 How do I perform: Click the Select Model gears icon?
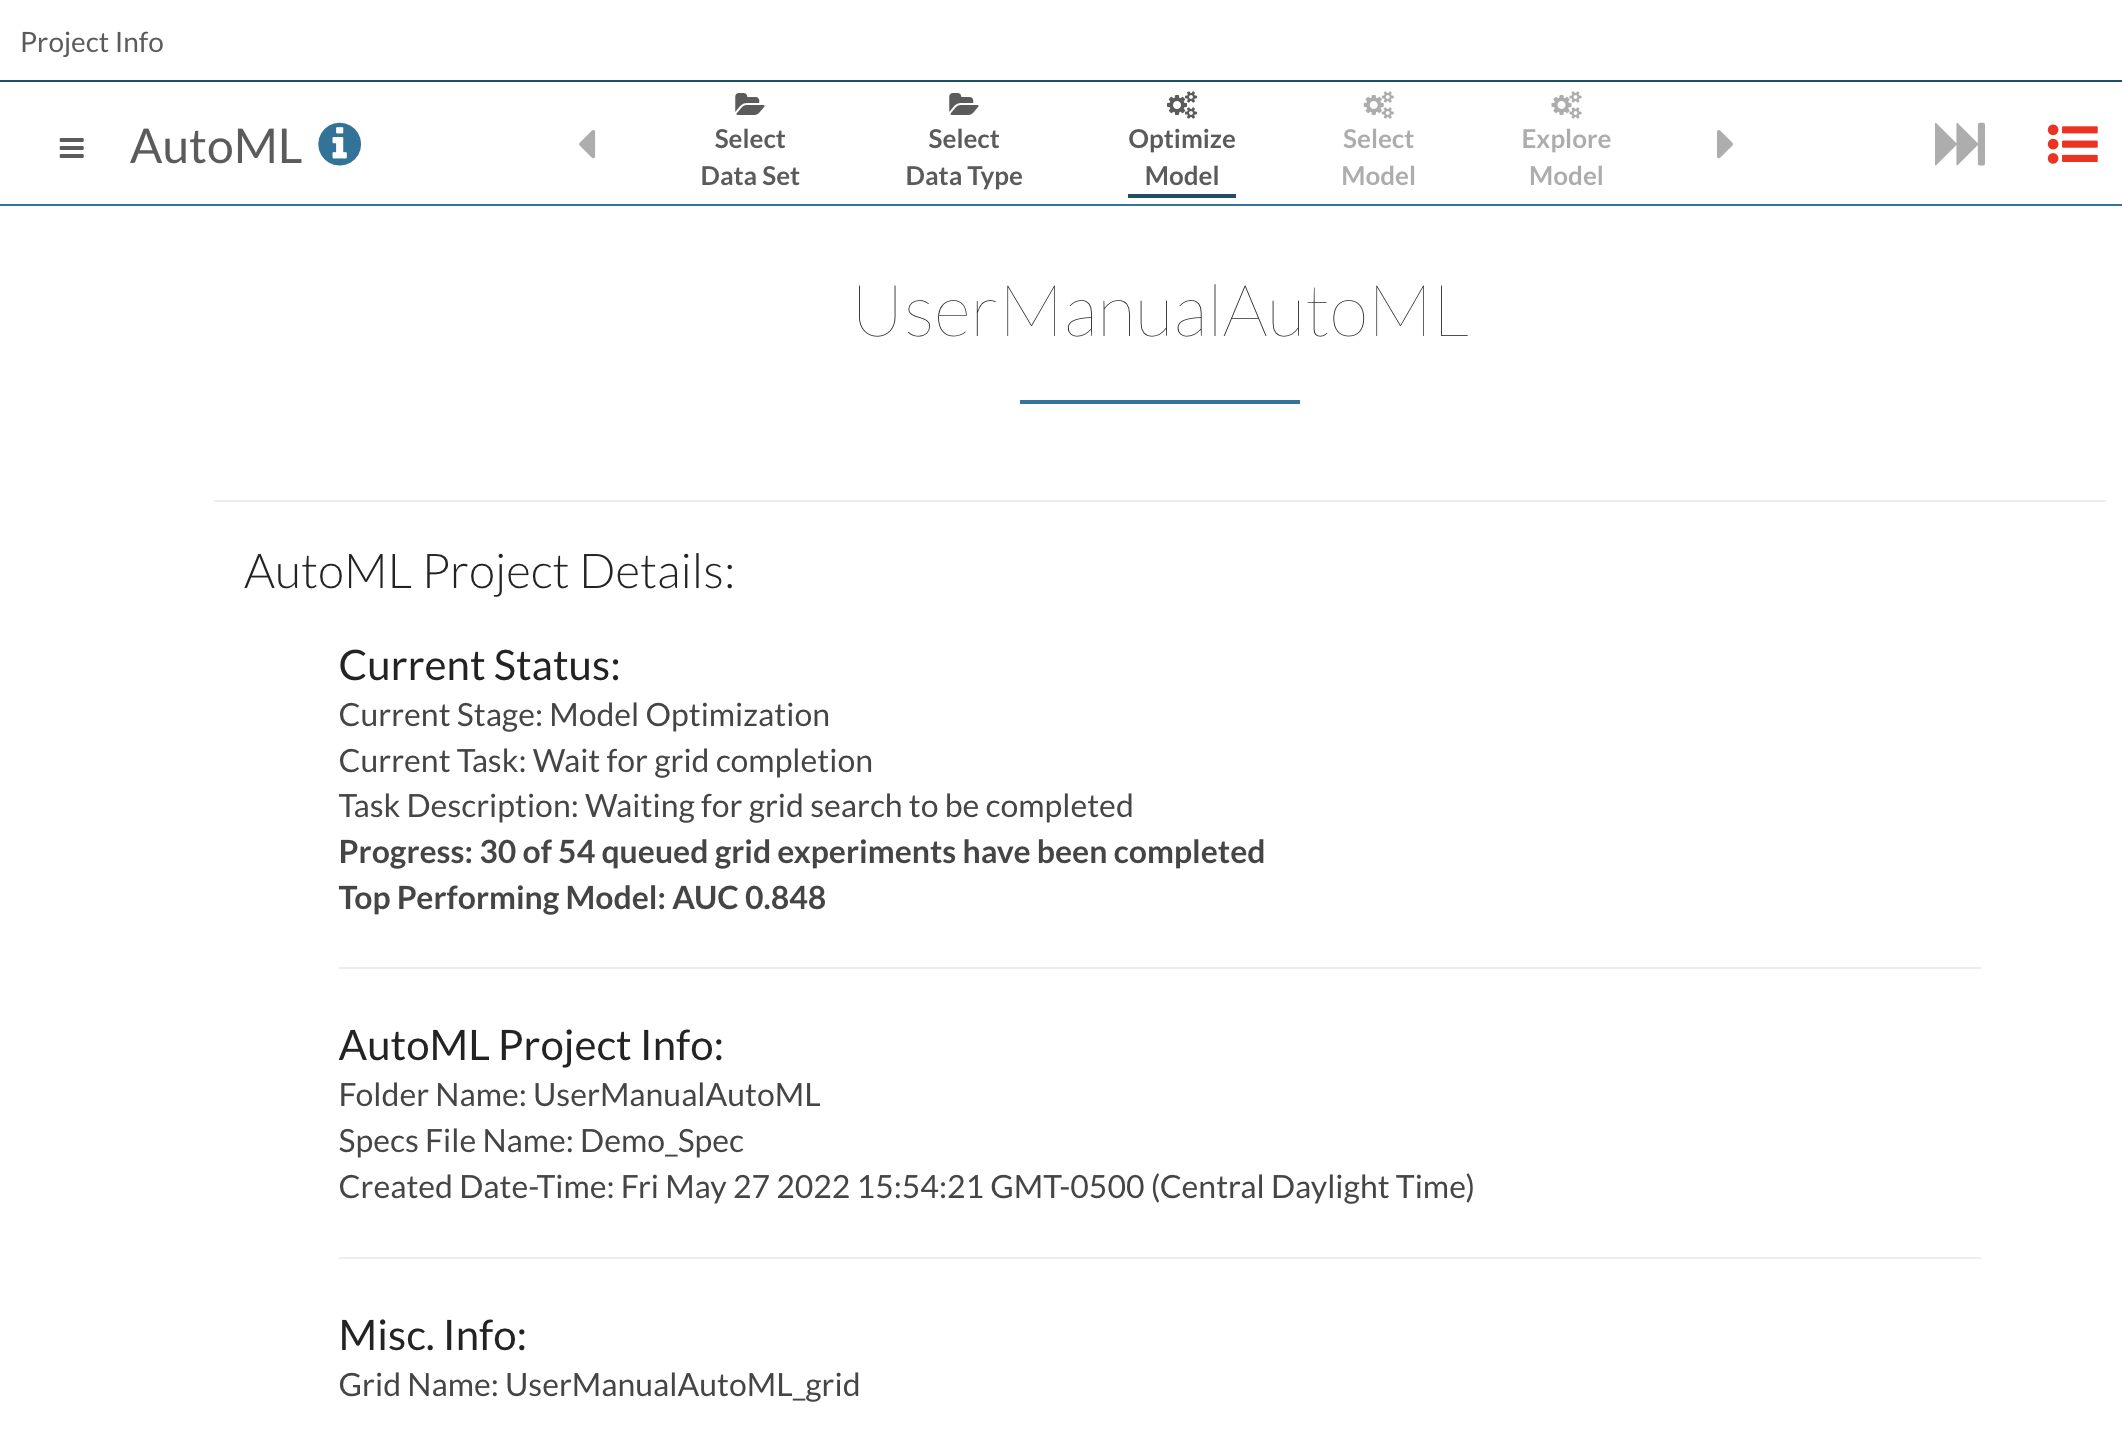coord(1378,104)
